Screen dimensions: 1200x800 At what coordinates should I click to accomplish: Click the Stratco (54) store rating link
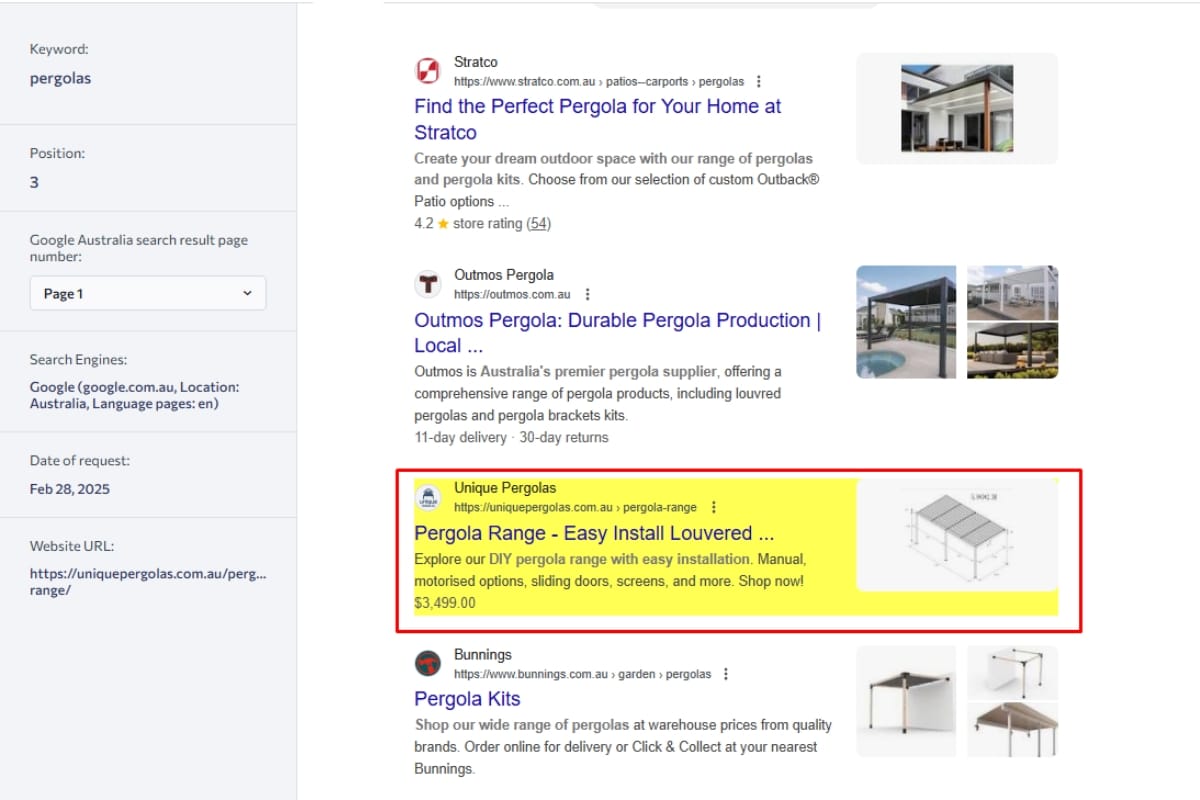pyautogui.click(x=539, y=224)
